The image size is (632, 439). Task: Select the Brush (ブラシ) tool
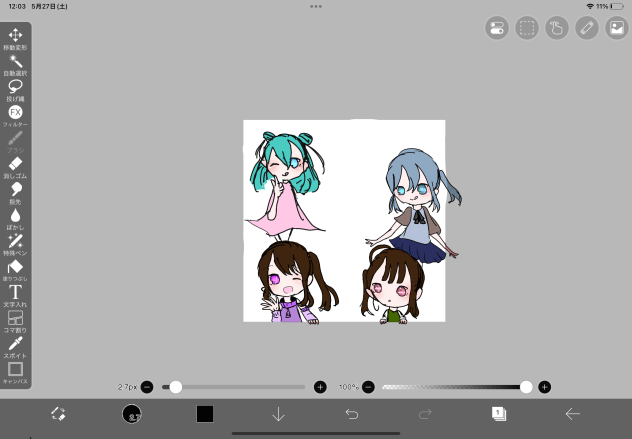[15, 142]
